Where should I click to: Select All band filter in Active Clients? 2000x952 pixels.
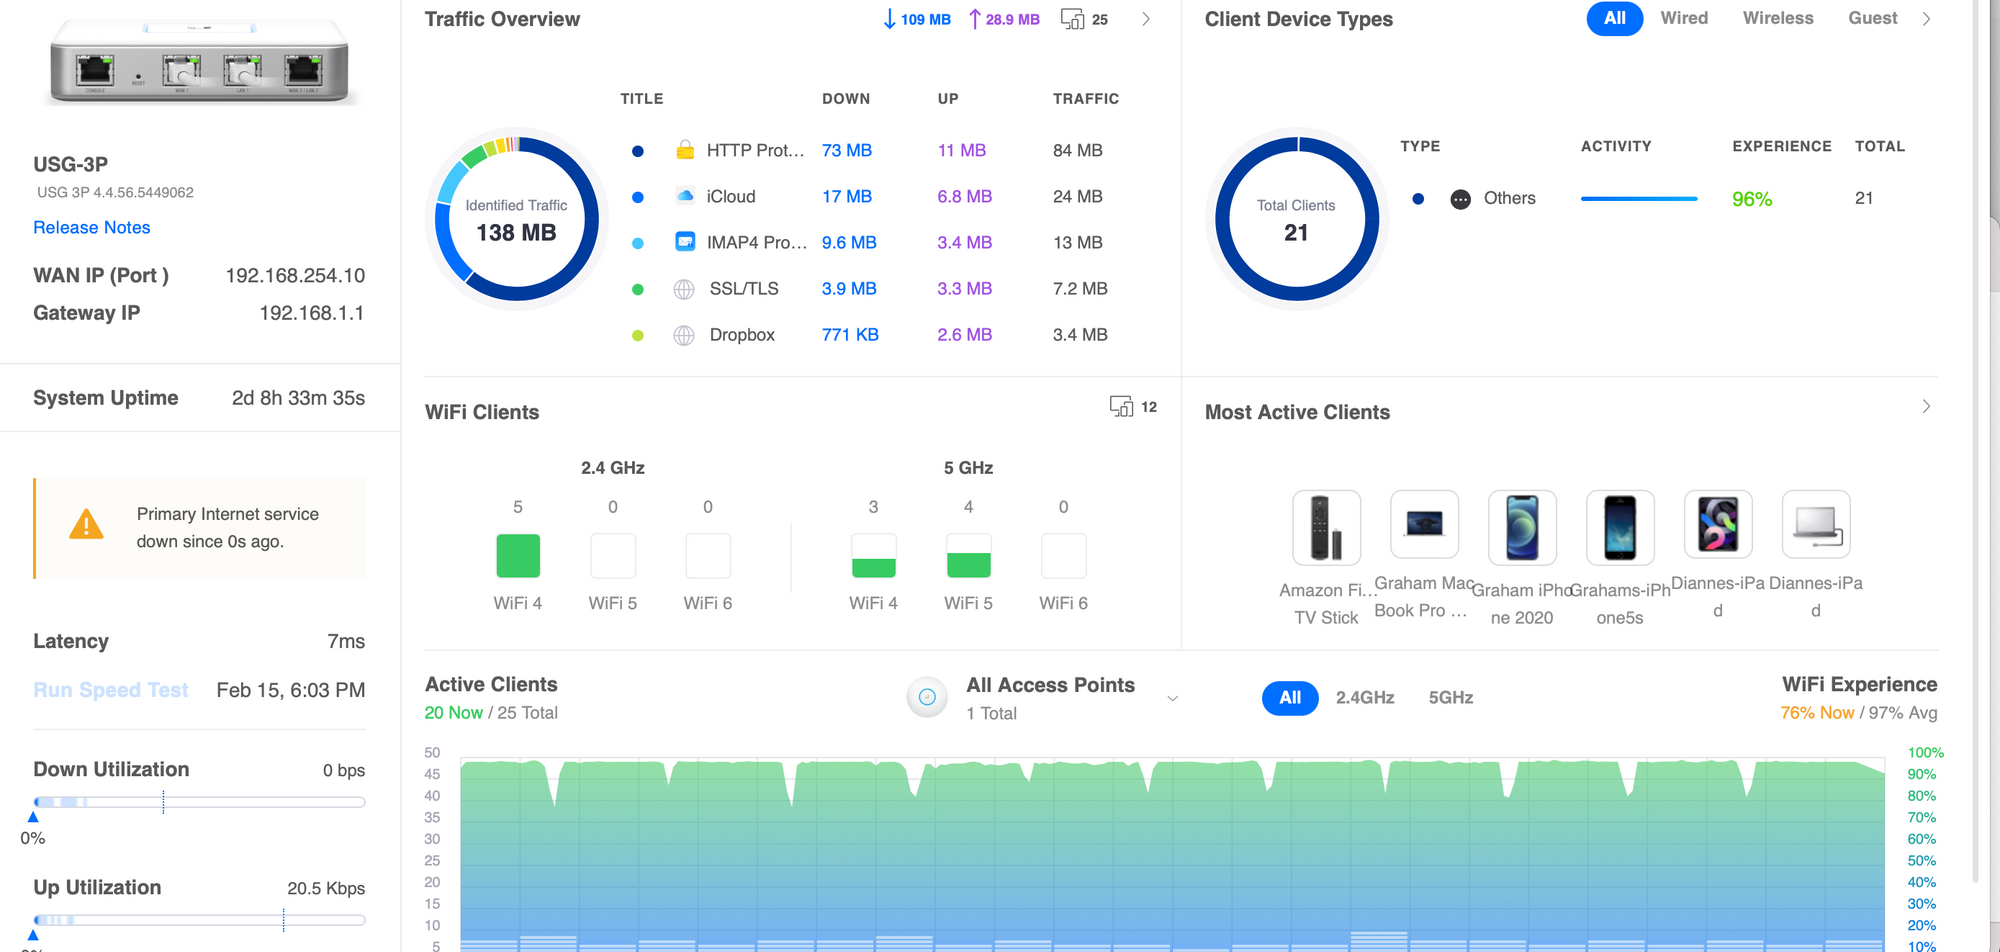[1290, 698]
